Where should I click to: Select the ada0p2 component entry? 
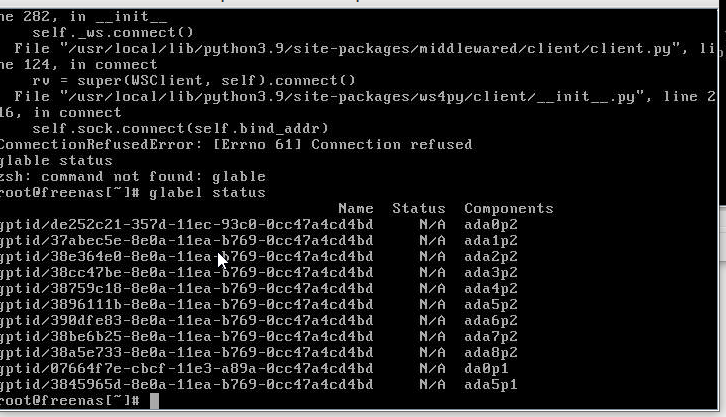[x=491, y=224]
